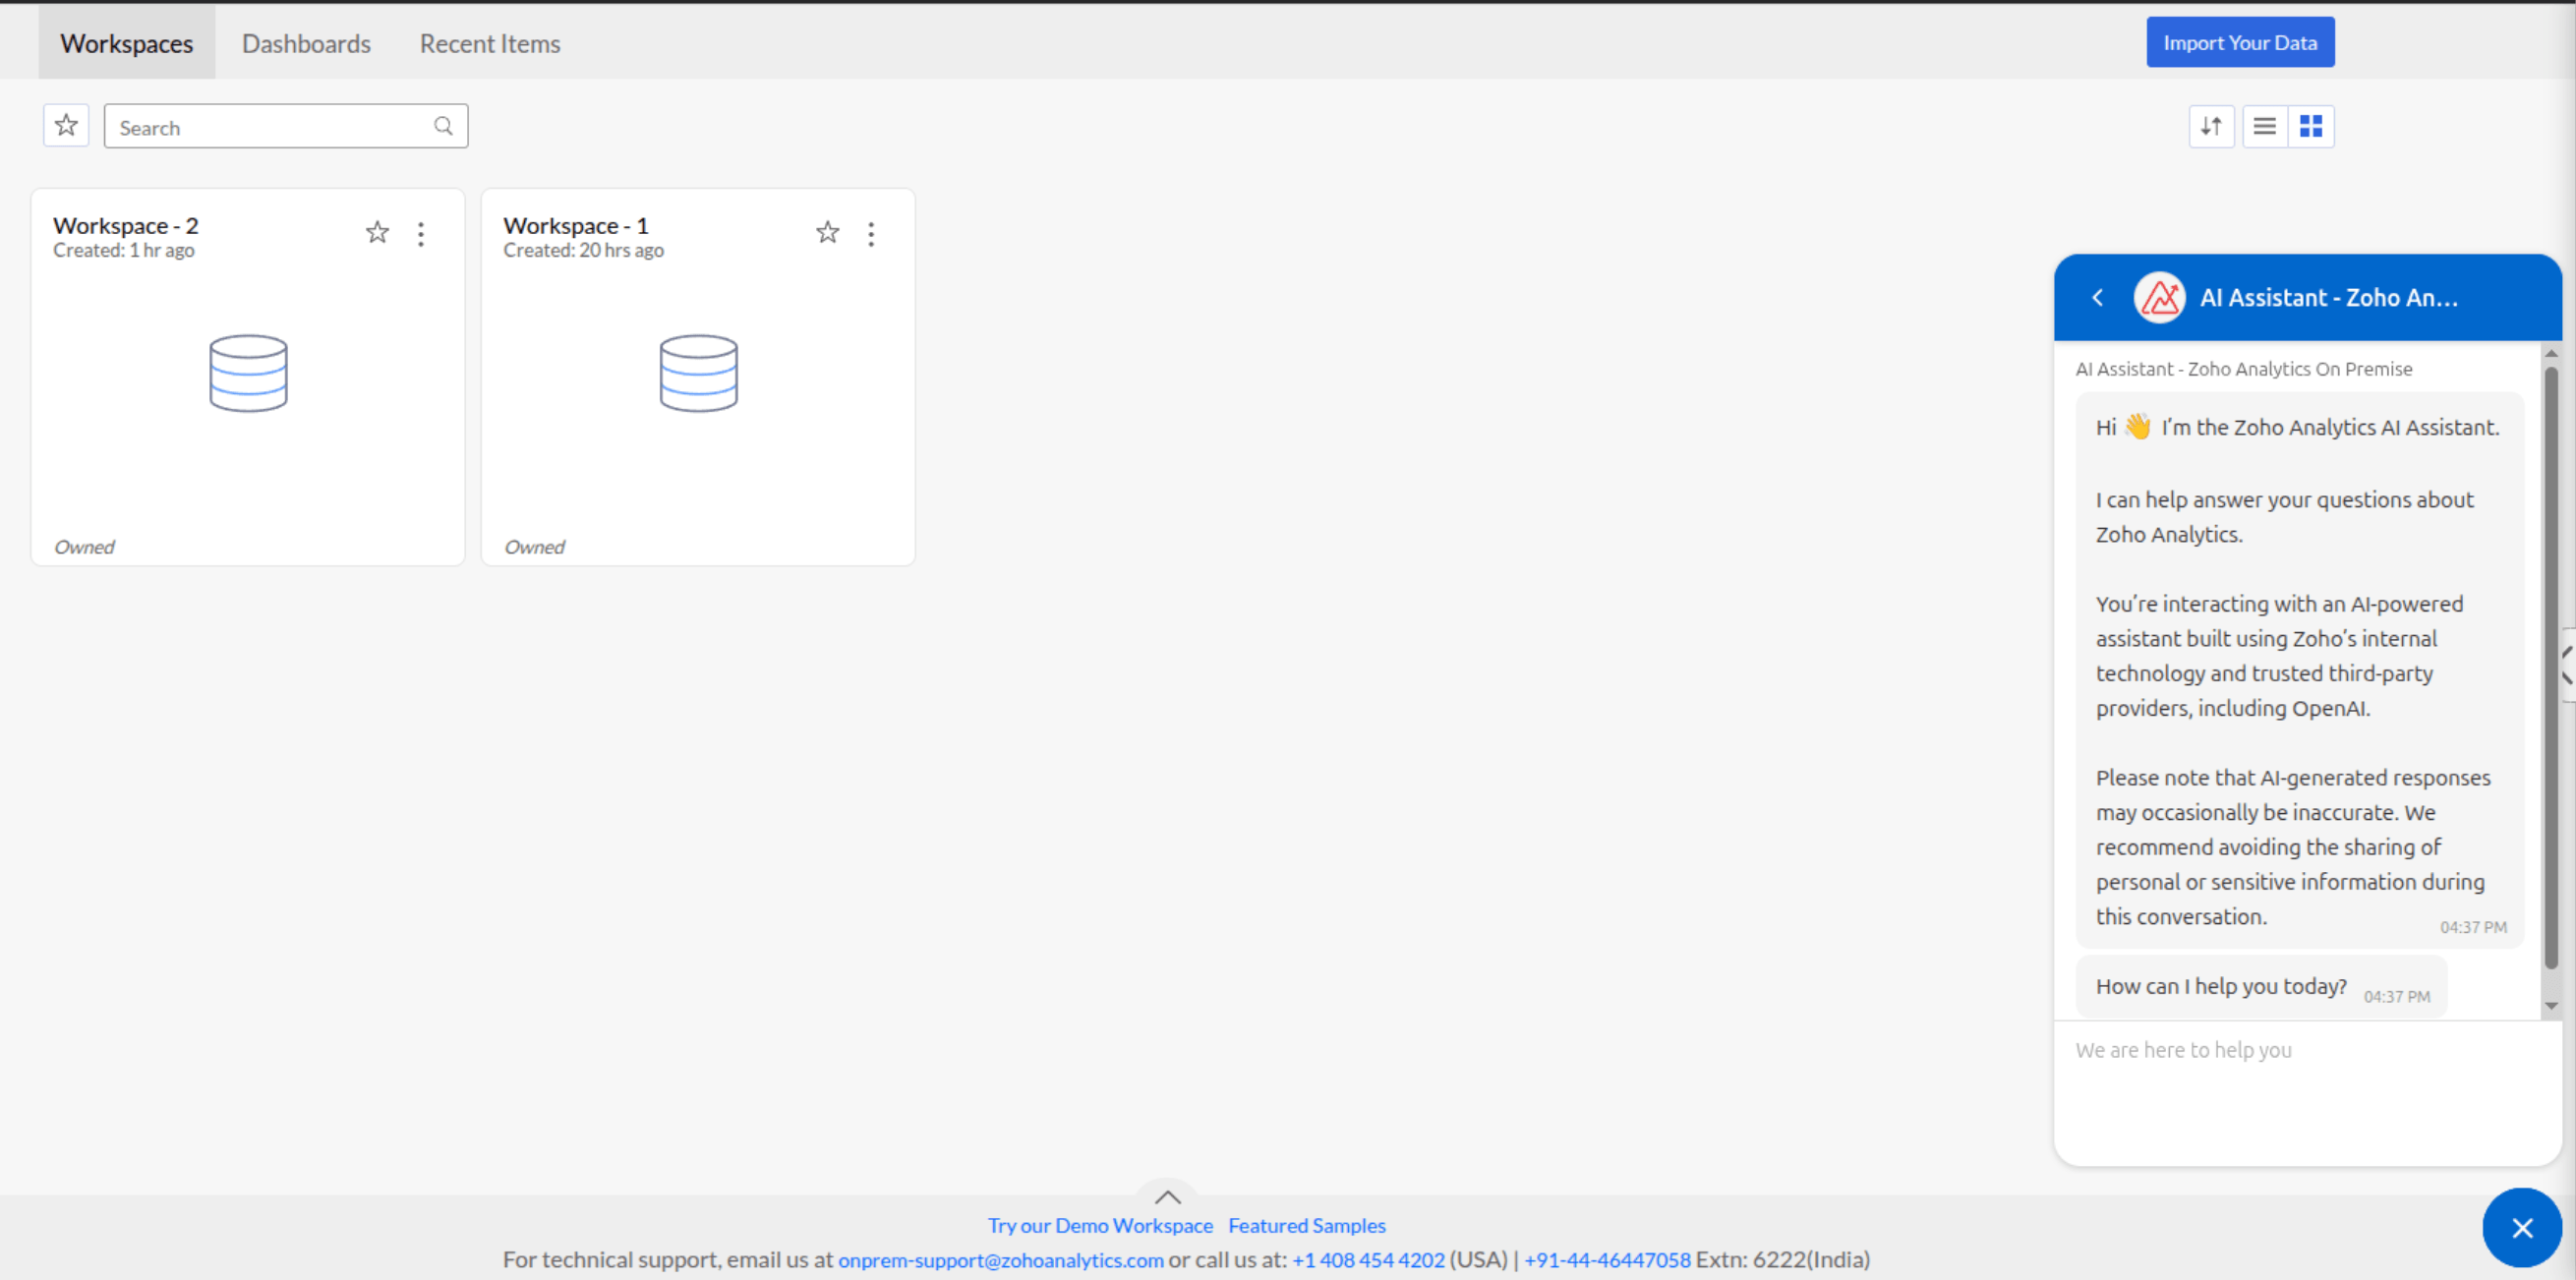This screenshot has width=2576, height=1280.
Task: Open the sort order options
Action: coord(2211,126)
